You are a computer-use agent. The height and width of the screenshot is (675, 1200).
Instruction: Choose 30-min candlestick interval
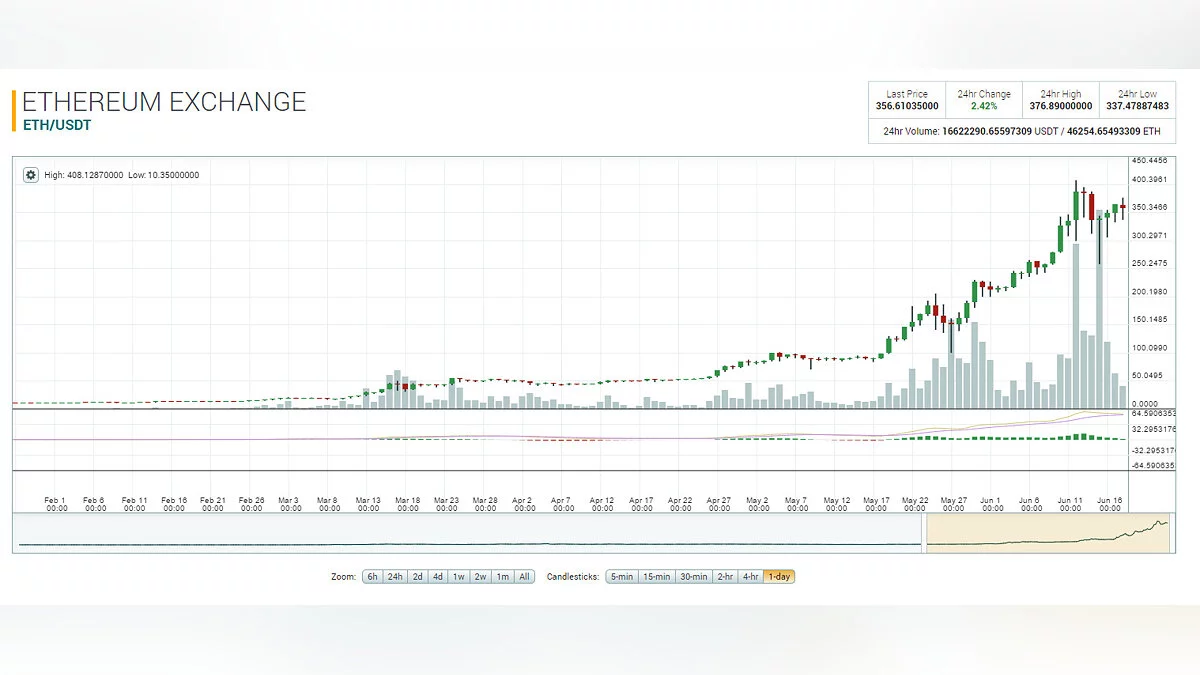[694, 577]
